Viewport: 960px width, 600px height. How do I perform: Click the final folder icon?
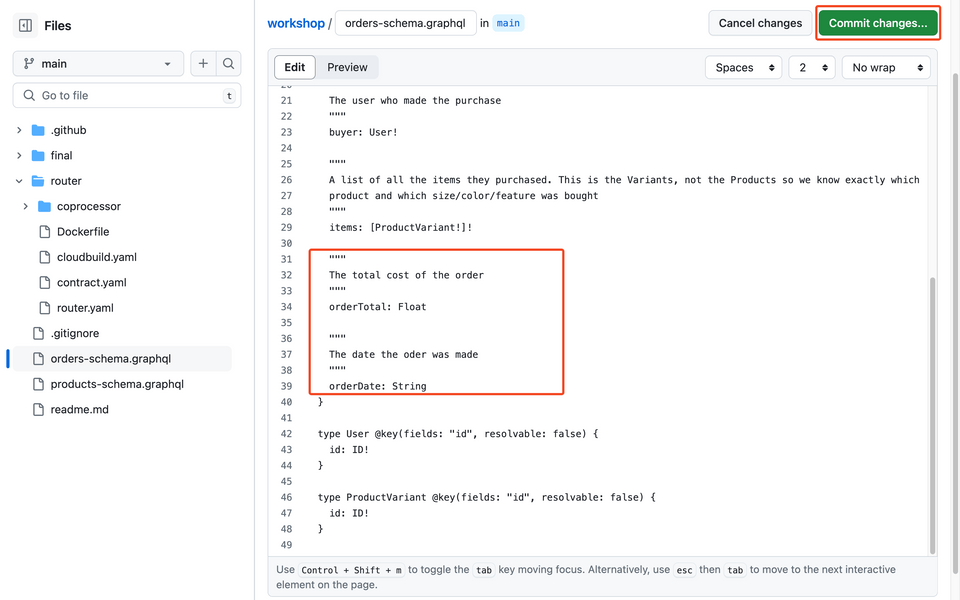click(x=38, y=156)
